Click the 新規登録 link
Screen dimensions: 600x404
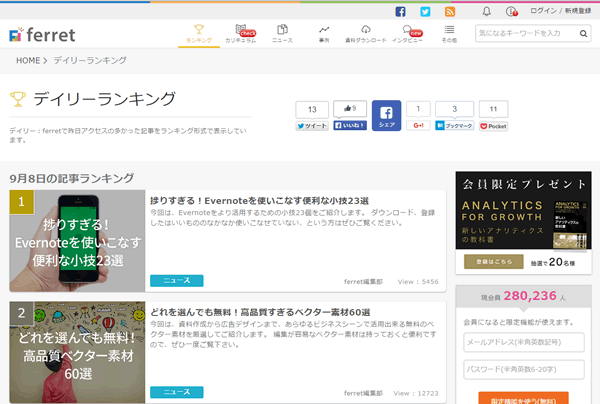tap(578, 11)
